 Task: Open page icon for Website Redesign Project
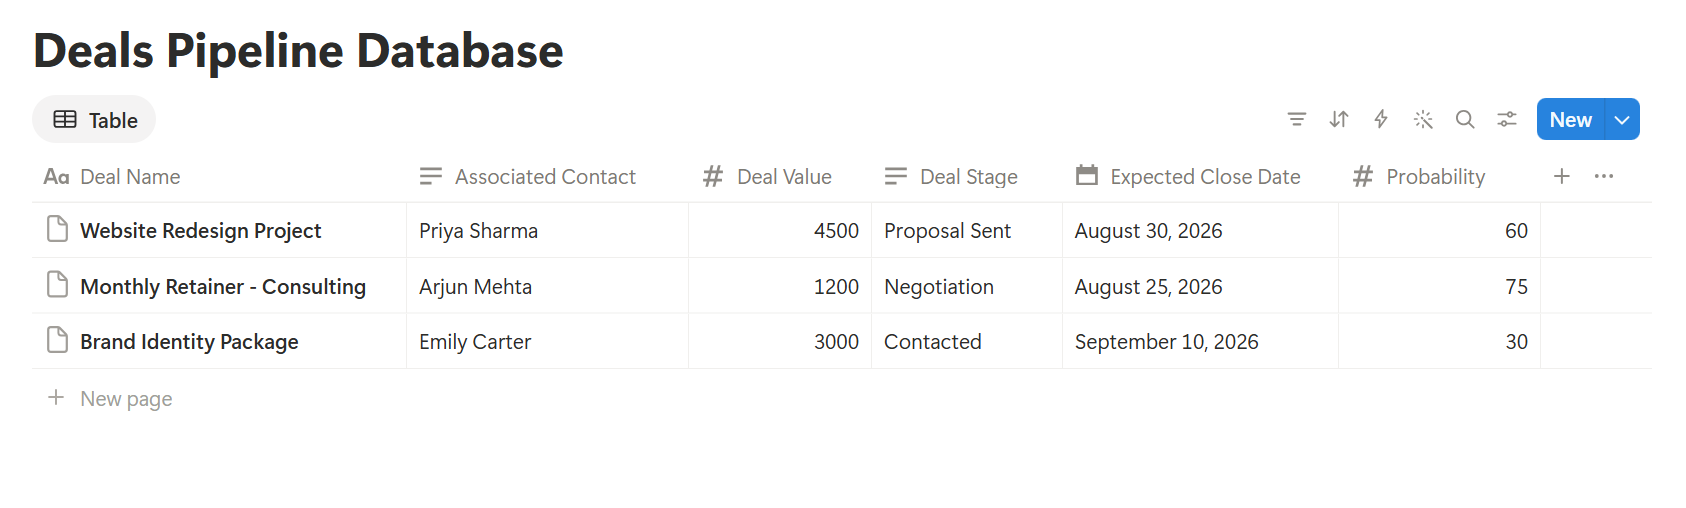[x=58, y=230]
